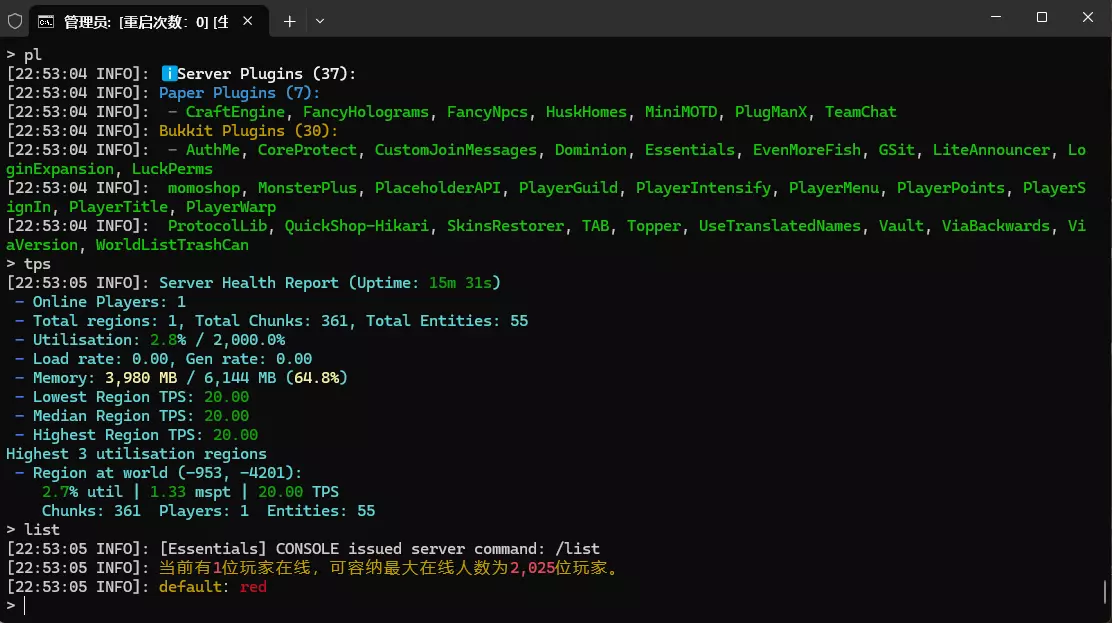Click the shield admin icon in title bar
1112x623 pixels.
pos(15,21)
